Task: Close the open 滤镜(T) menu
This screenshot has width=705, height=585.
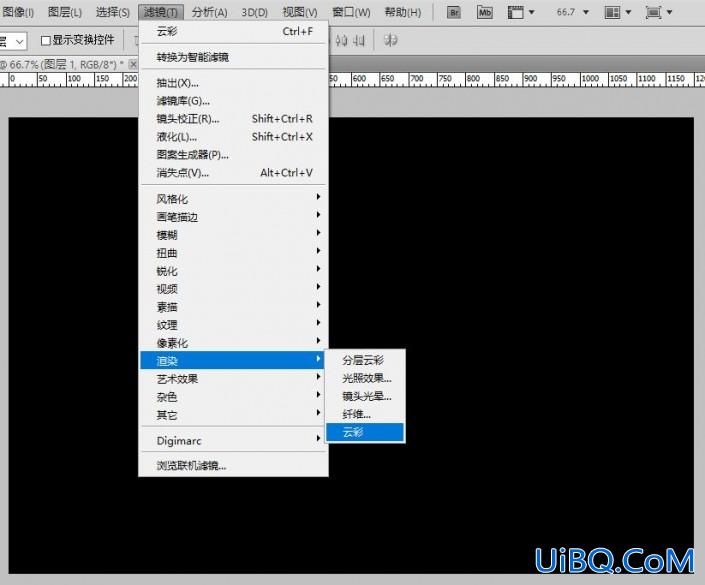Action: point(161,12)
